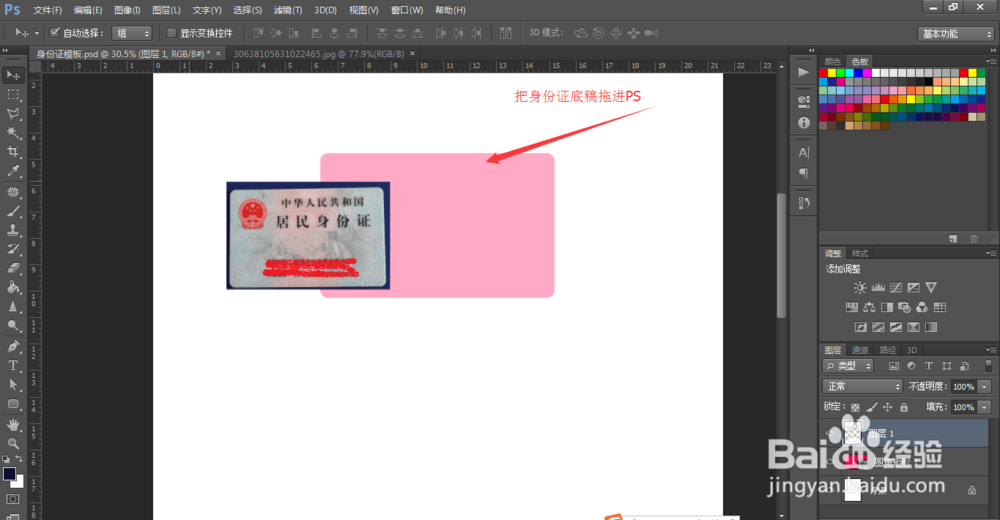Open the Character panel icon

click(804, 152)
